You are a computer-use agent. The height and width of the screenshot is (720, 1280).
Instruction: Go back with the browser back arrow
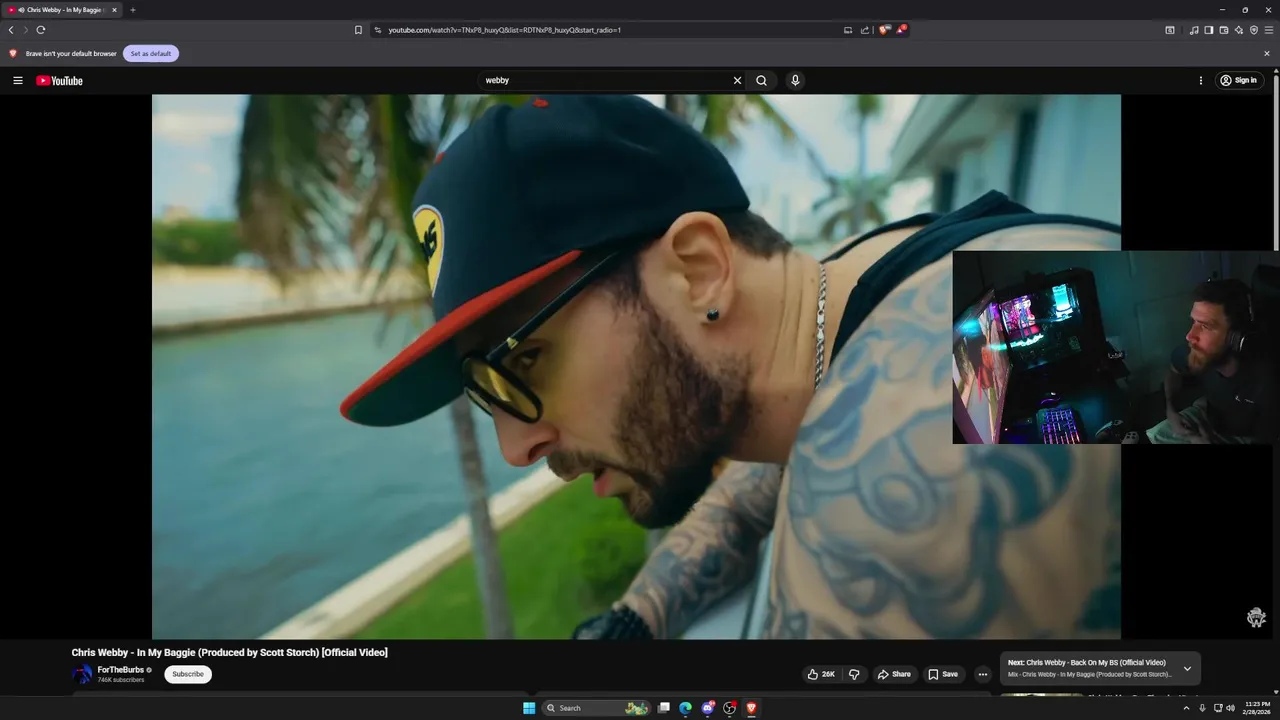click(11, 30)
